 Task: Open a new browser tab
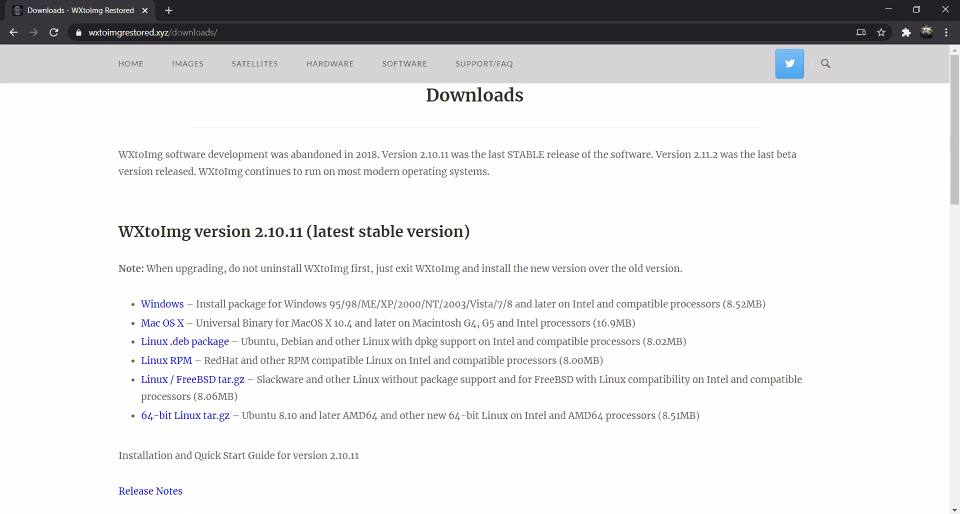click(168, 10)
